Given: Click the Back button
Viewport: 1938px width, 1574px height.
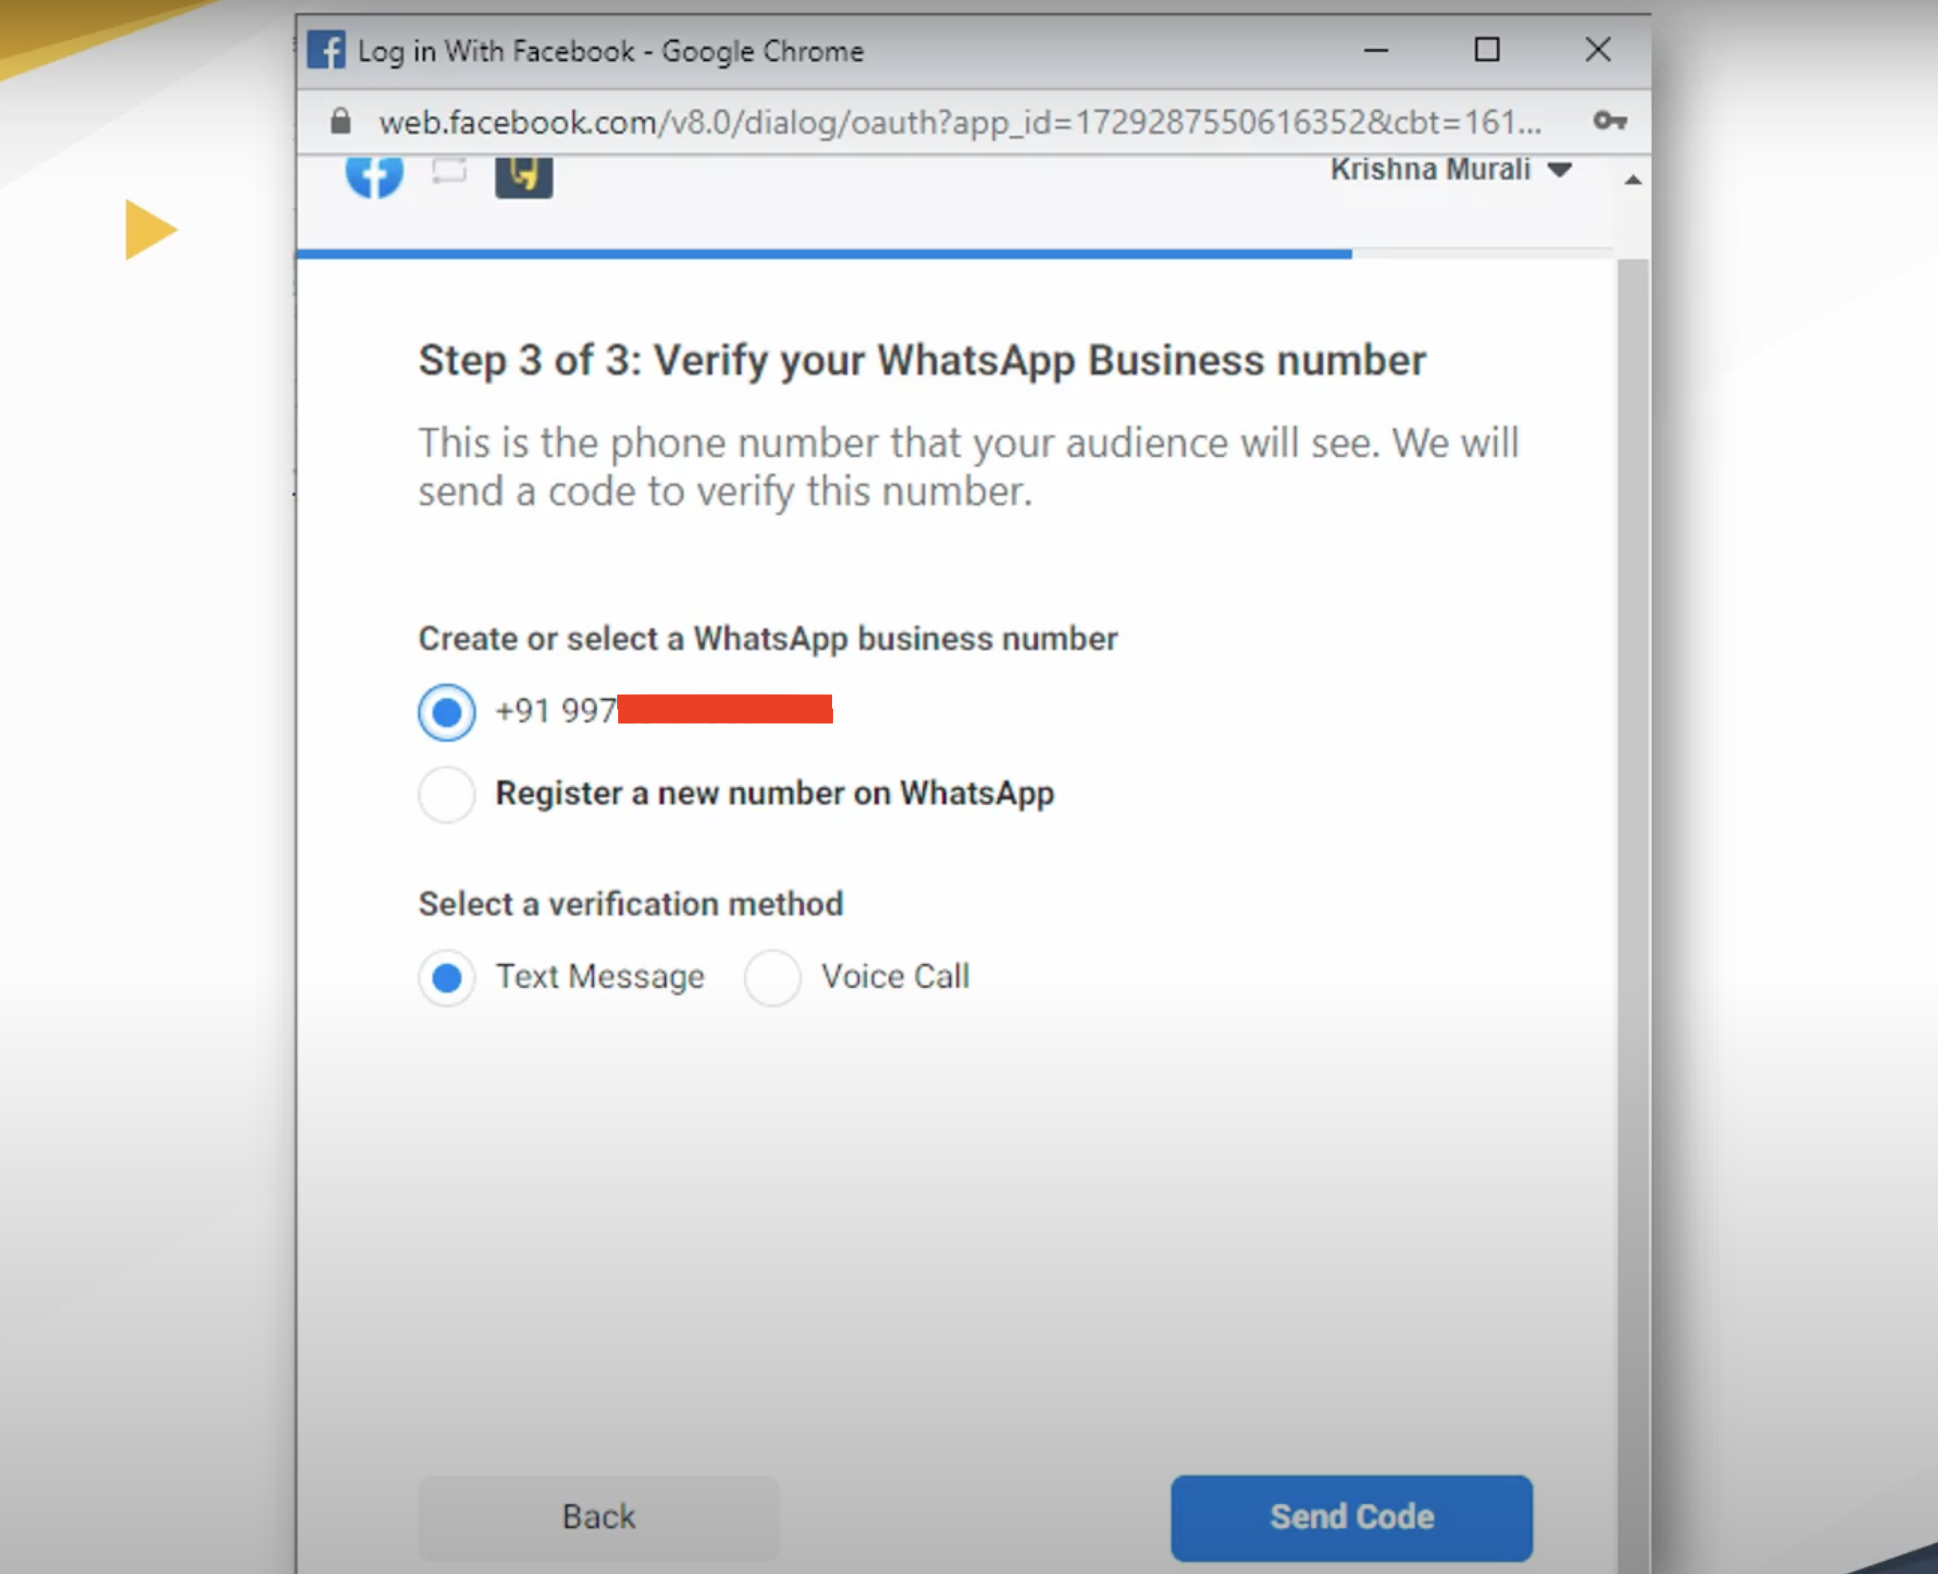Looking at the screenshot, I should point(598,1517).
